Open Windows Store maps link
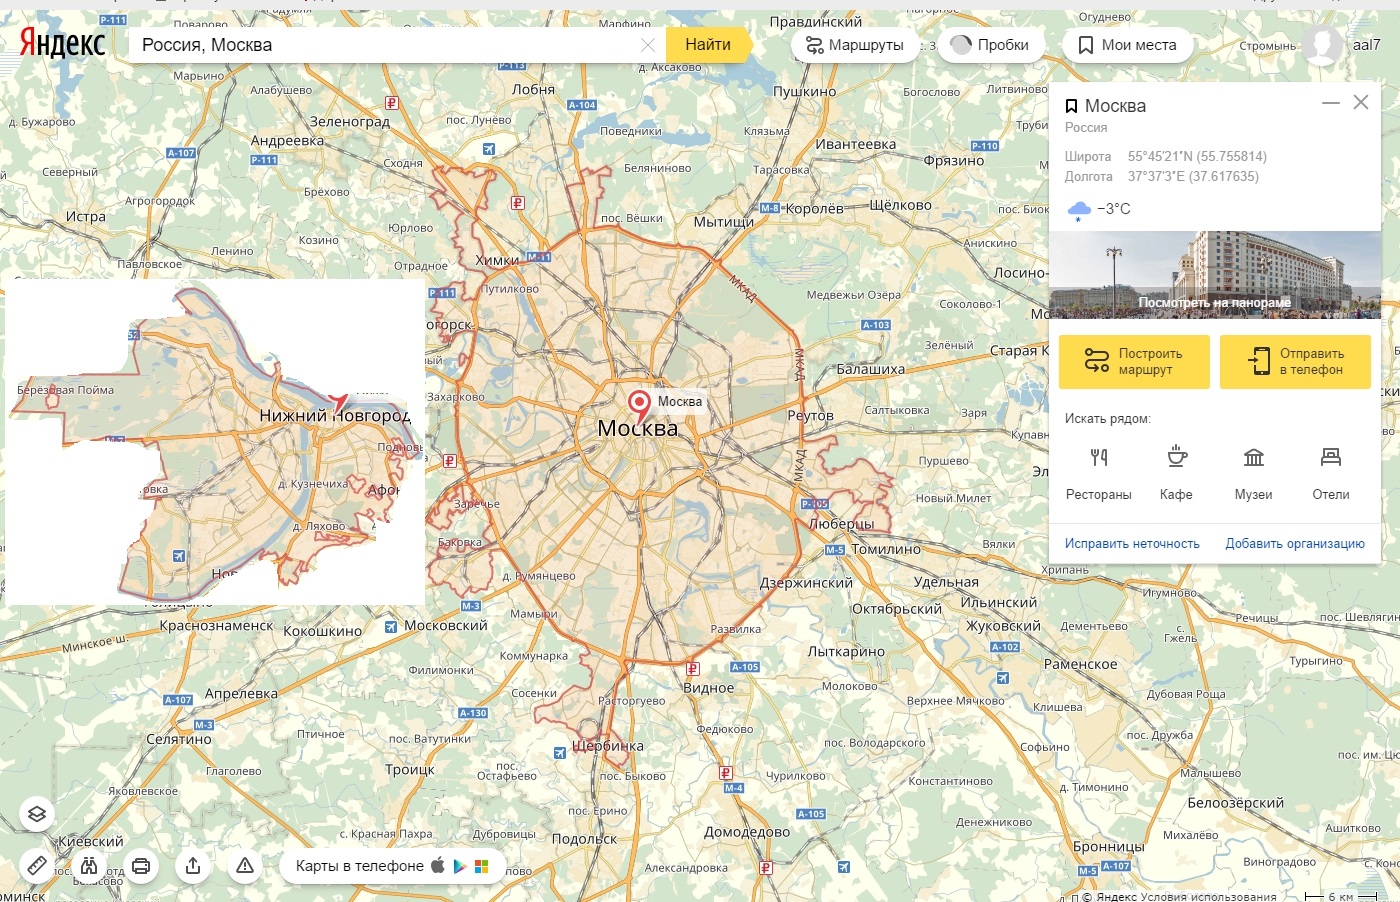This screenshot has width=1400, height=902. coord(481,866)
